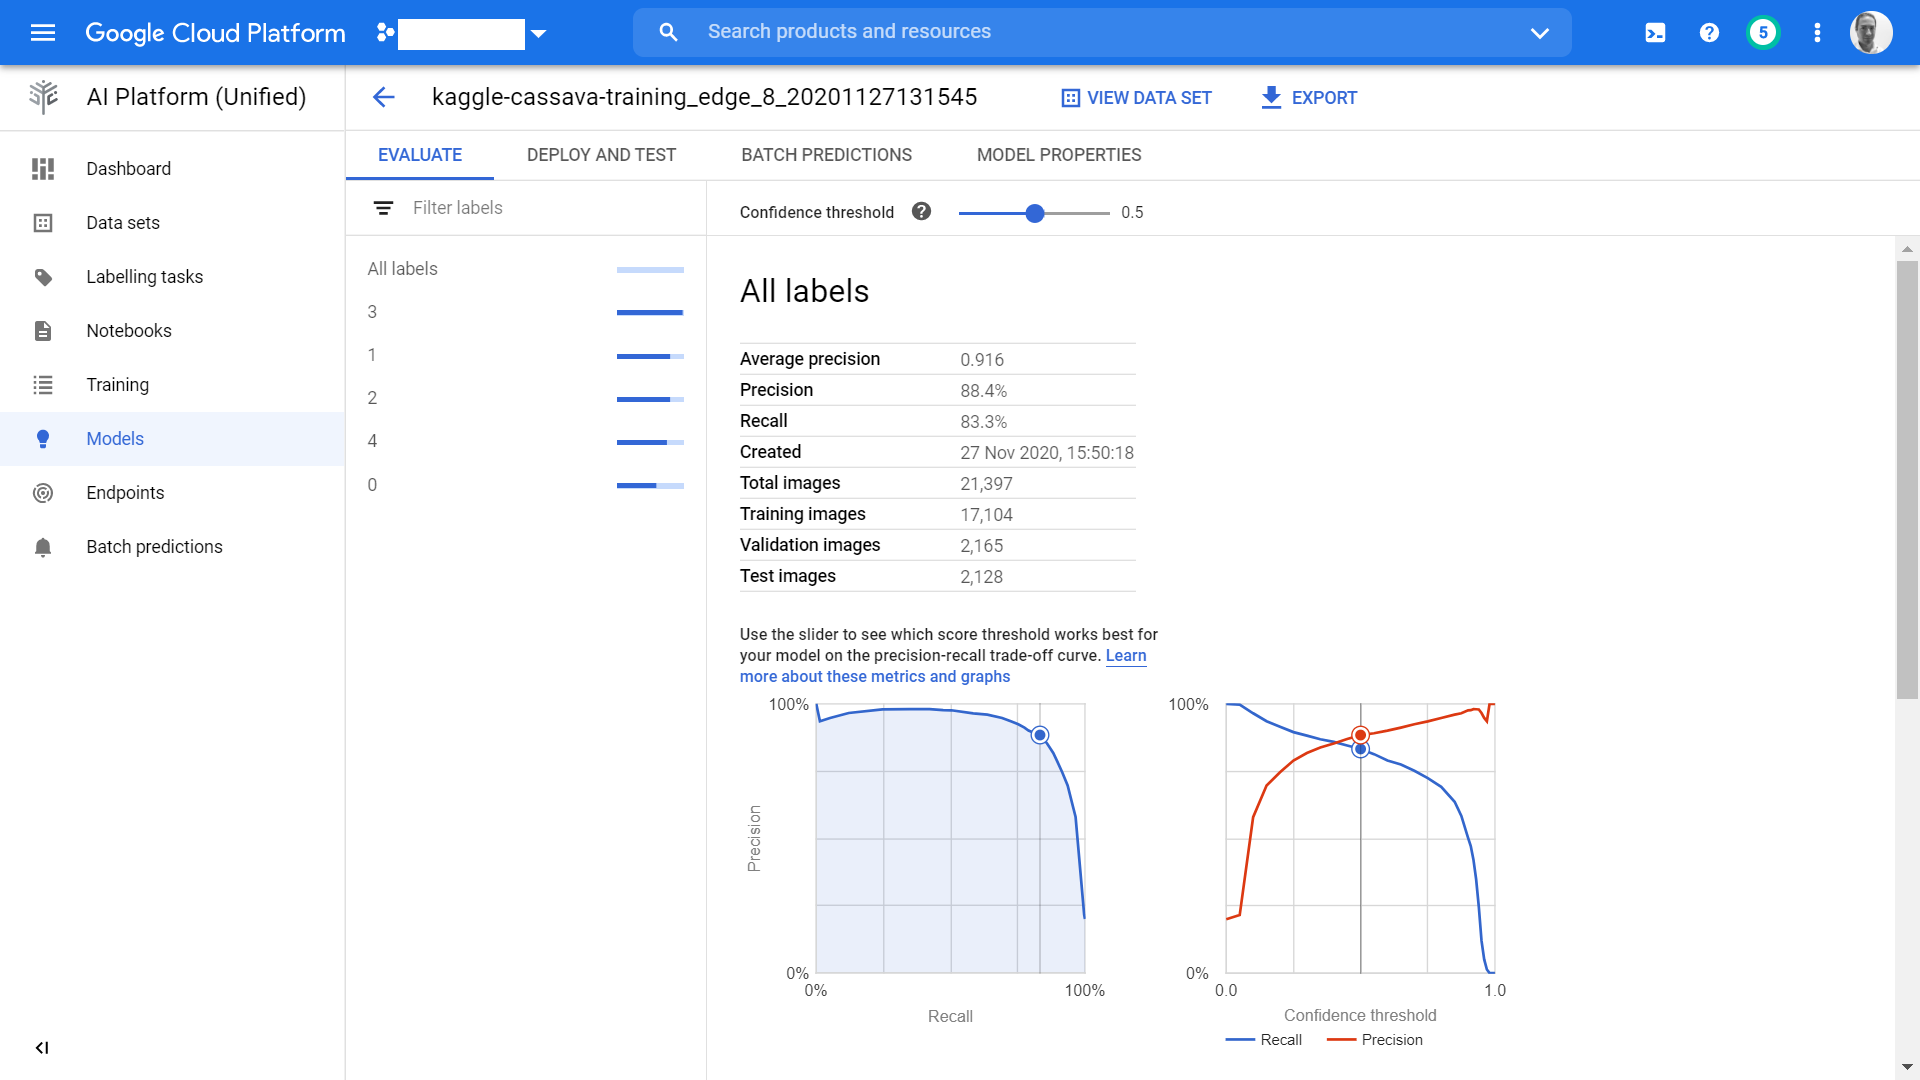
Task: Expand the search bar dropdown arrow
Action: point(1539,33)
